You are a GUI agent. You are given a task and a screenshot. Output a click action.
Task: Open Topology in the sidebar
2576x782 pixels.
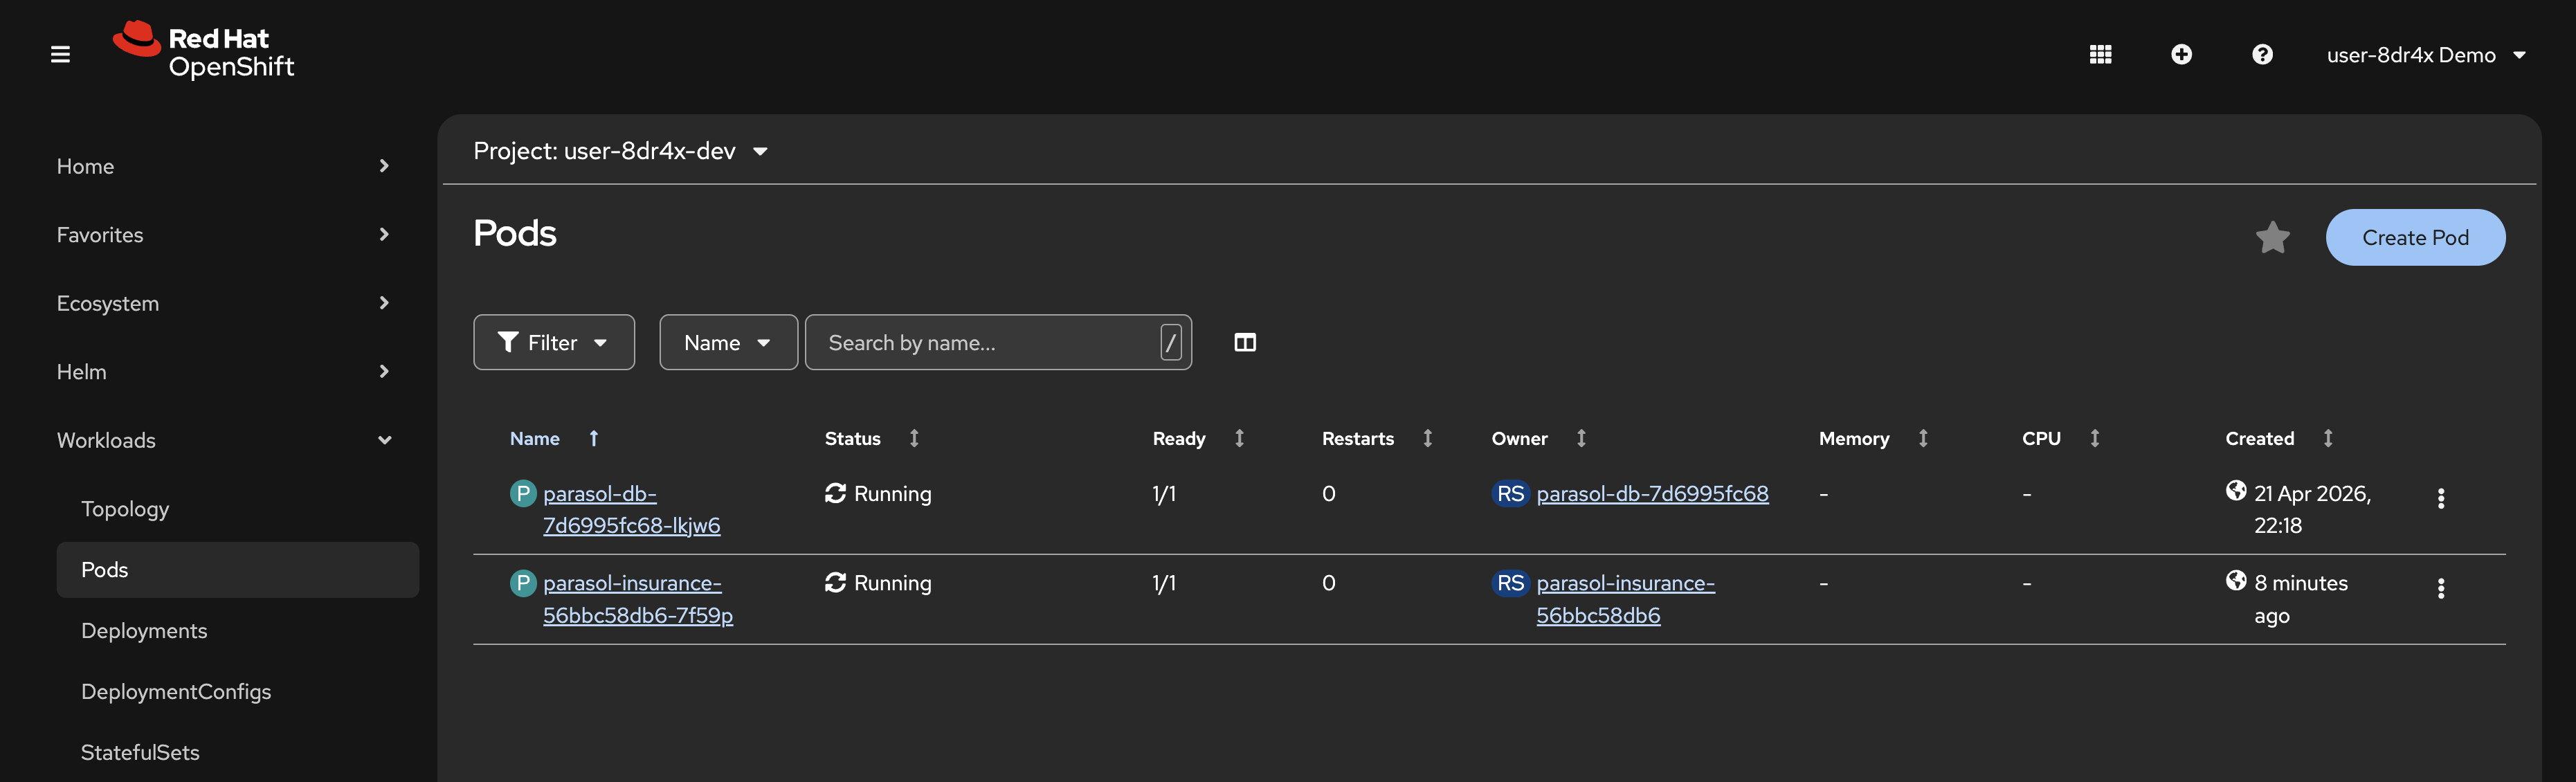pos(125,509)
